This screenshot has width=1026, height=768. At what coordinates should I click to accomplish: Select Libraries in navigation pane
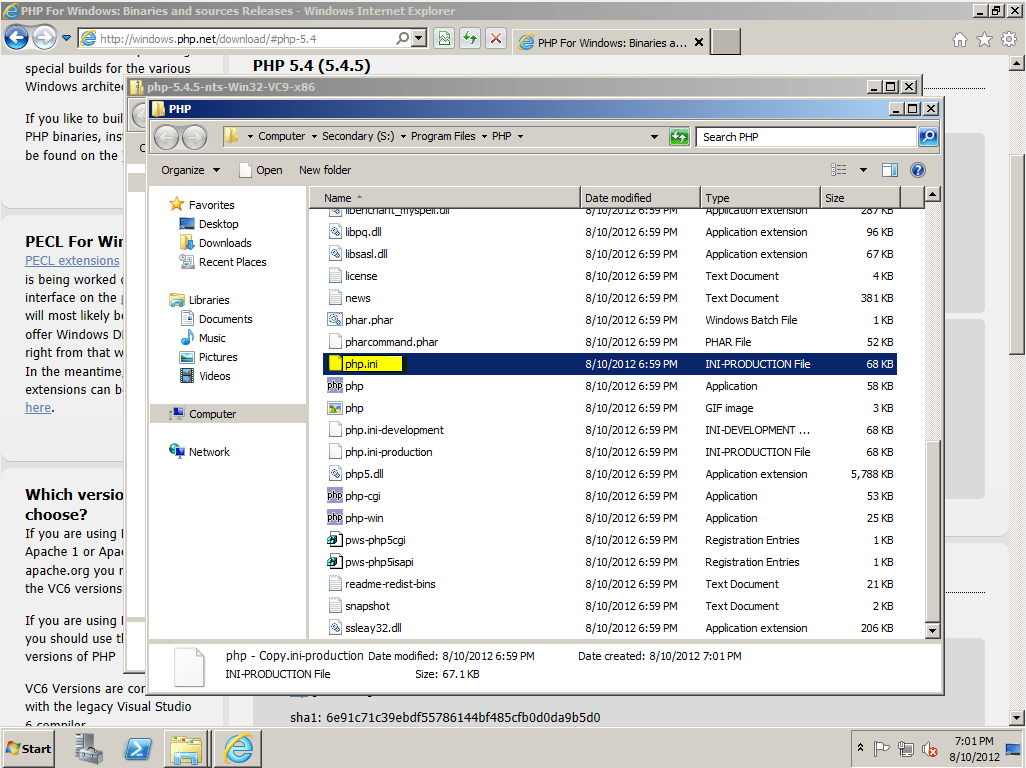200,300
